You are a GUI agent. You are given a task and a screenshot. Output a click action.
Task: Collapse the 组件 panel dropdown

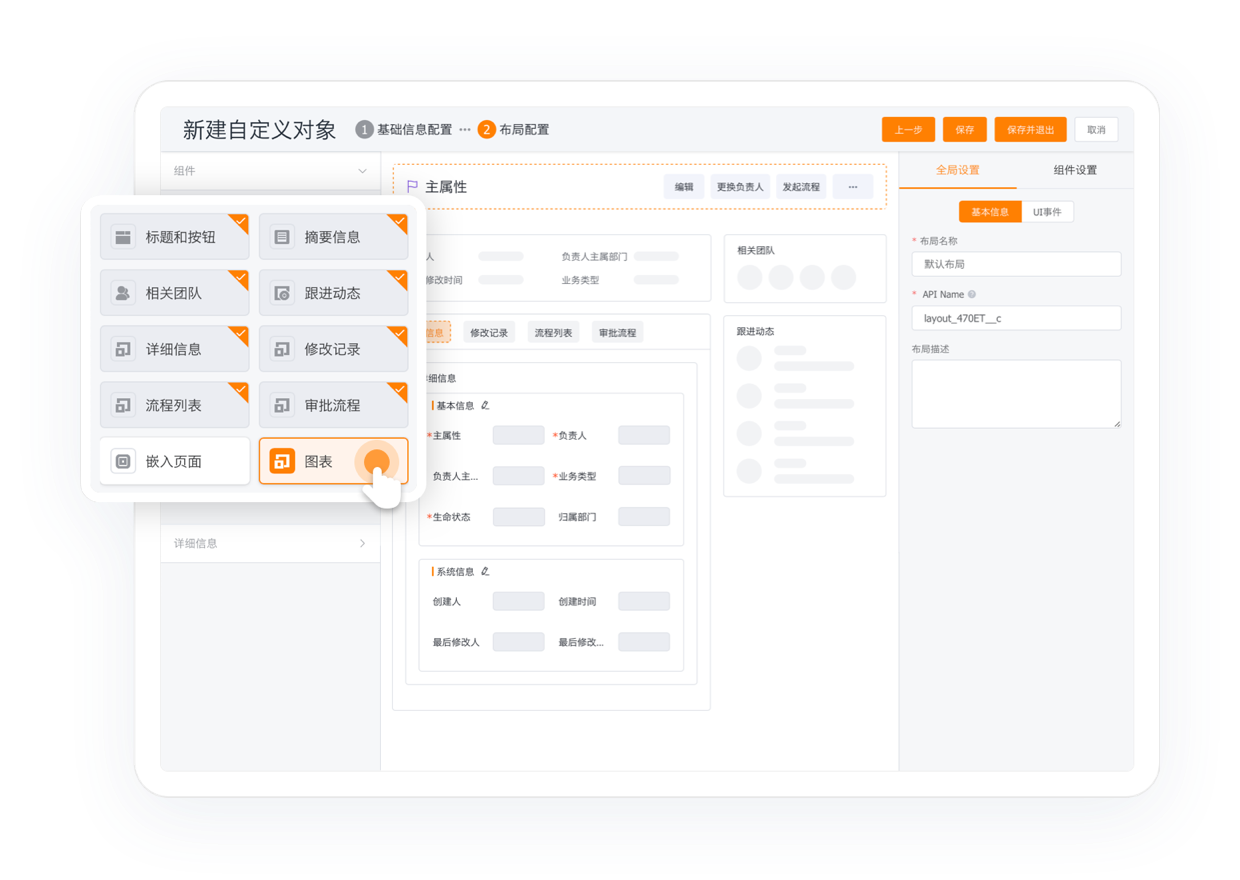click(x=362, y=171)
